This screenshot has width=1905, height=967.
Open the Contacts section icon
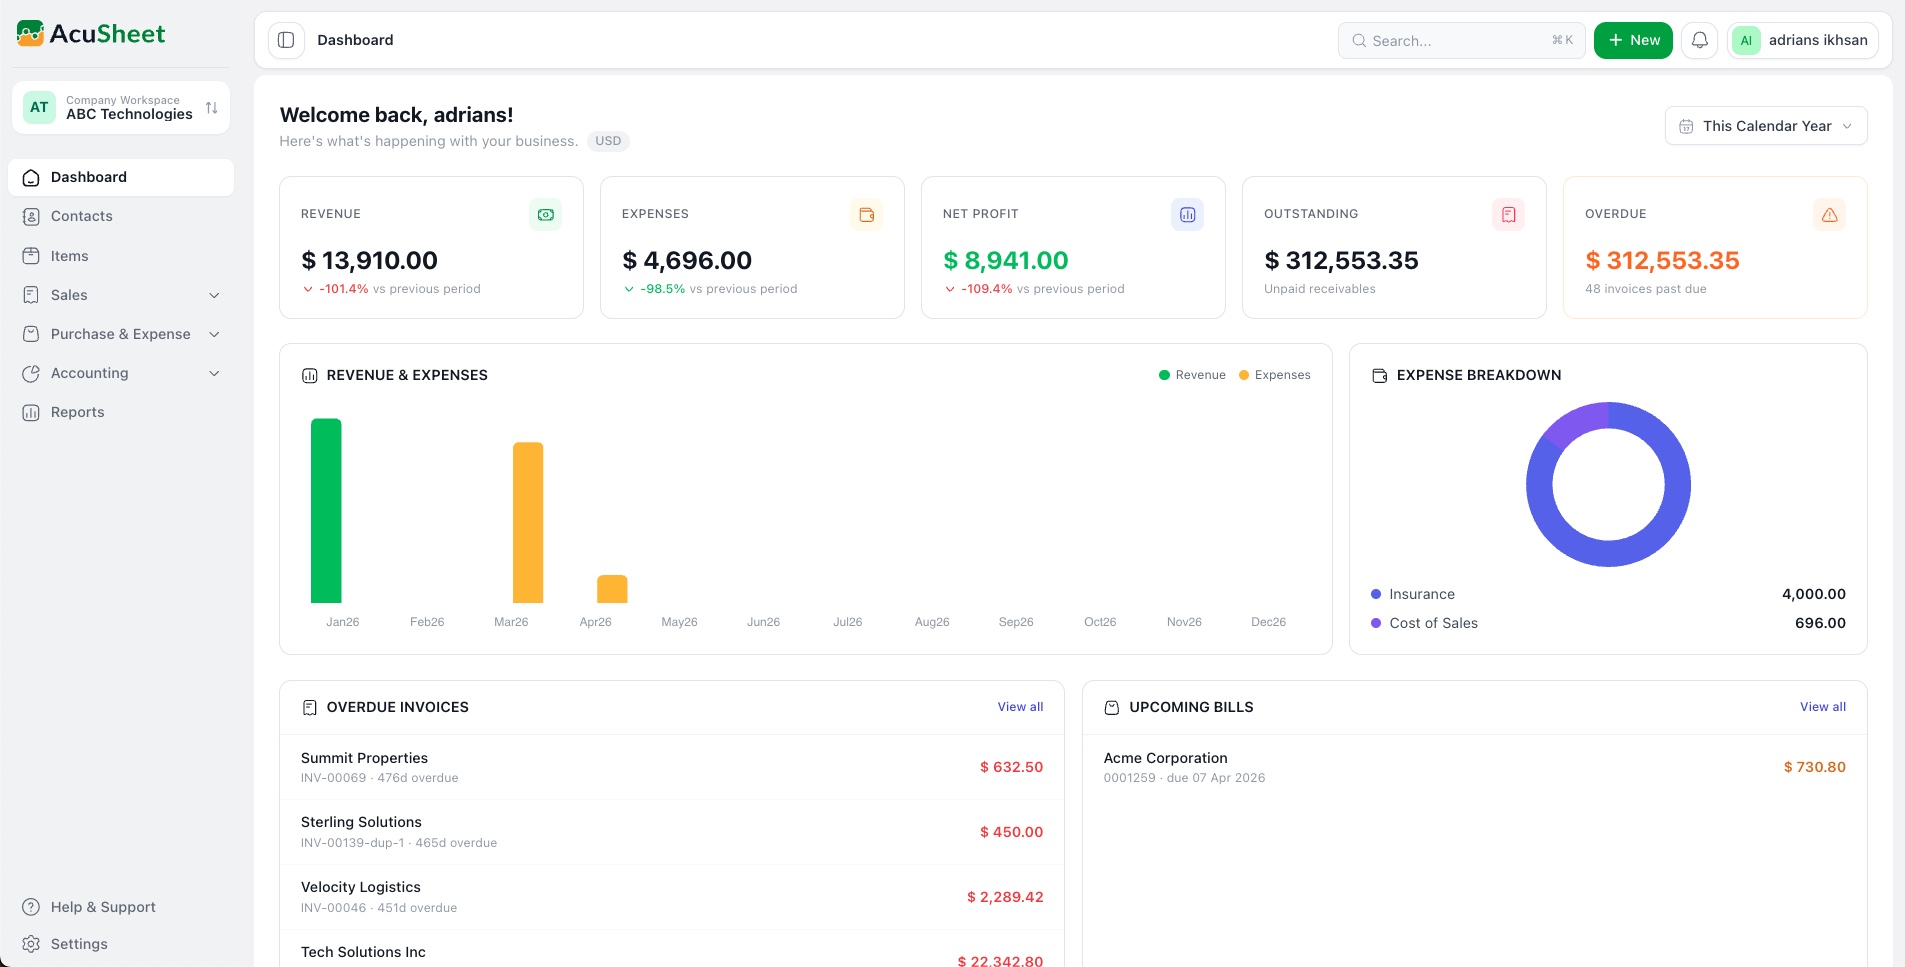31,216
